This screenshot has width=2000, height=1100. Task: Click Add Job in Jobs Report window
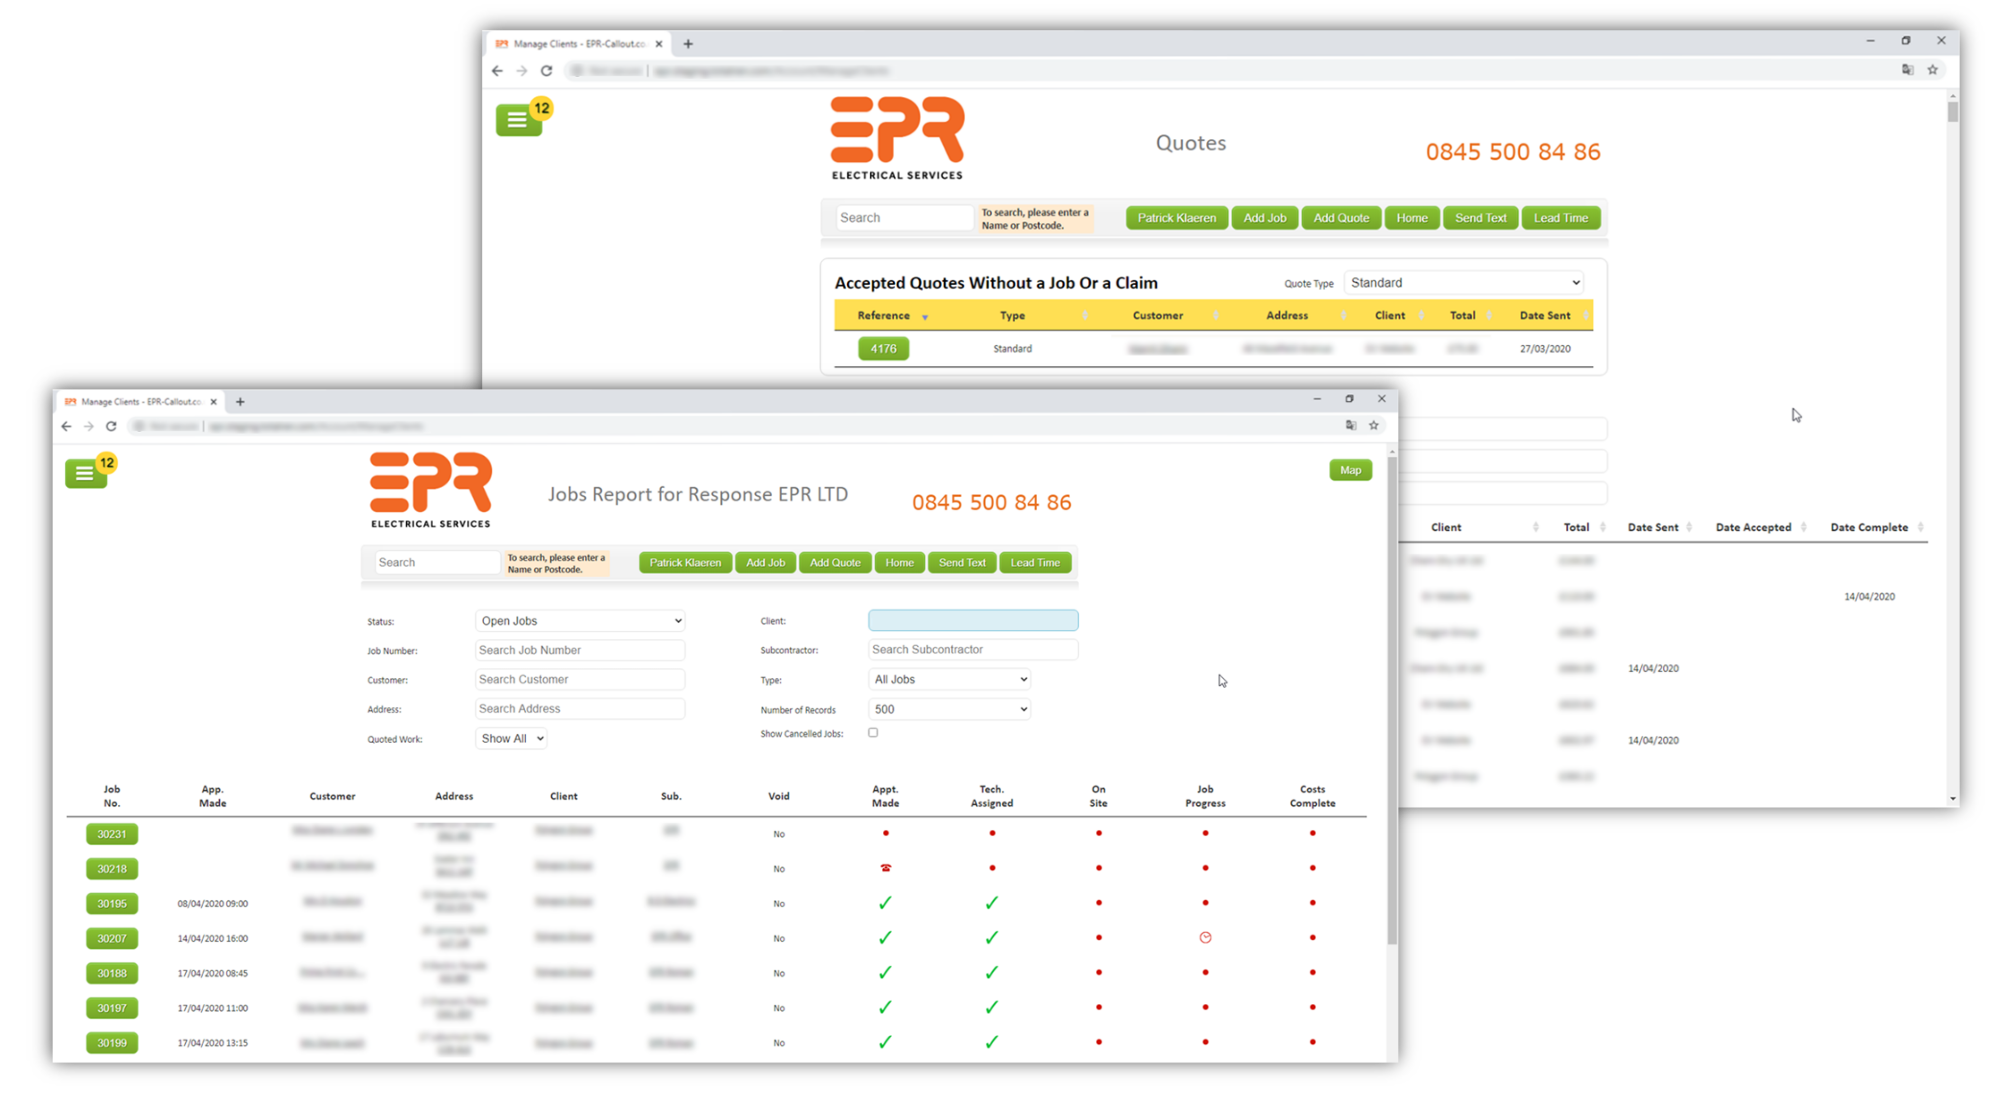click(x=766, y=563)
